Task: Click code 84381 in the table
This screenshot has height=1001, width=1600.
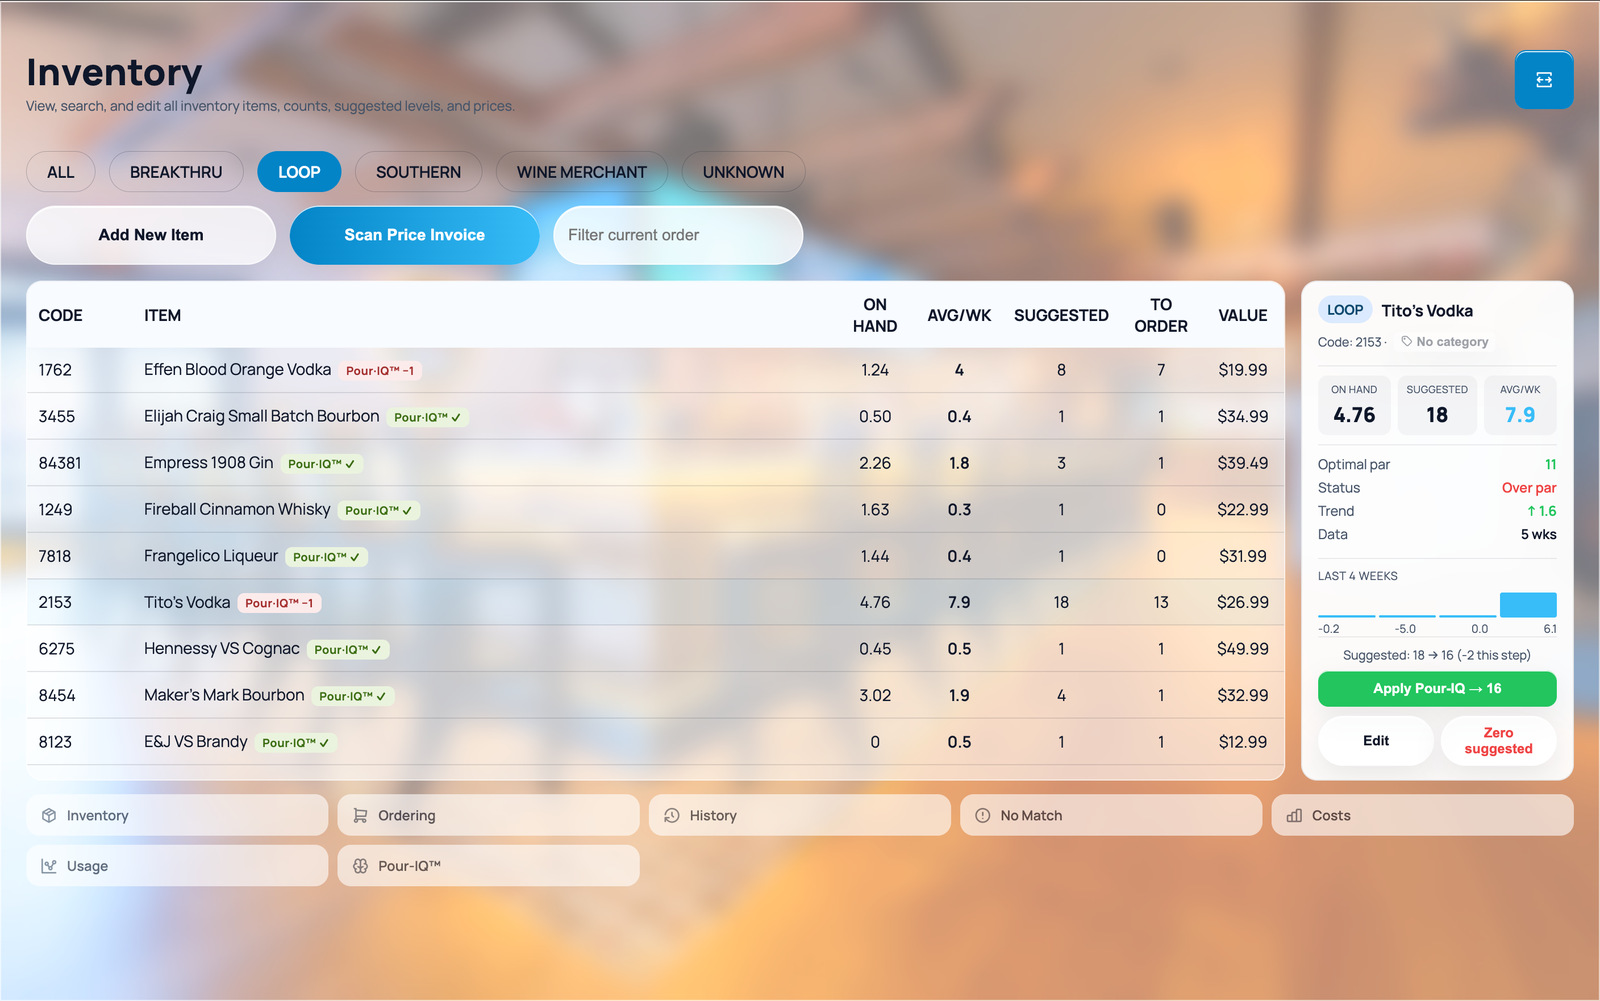Action: coord(60,463)
